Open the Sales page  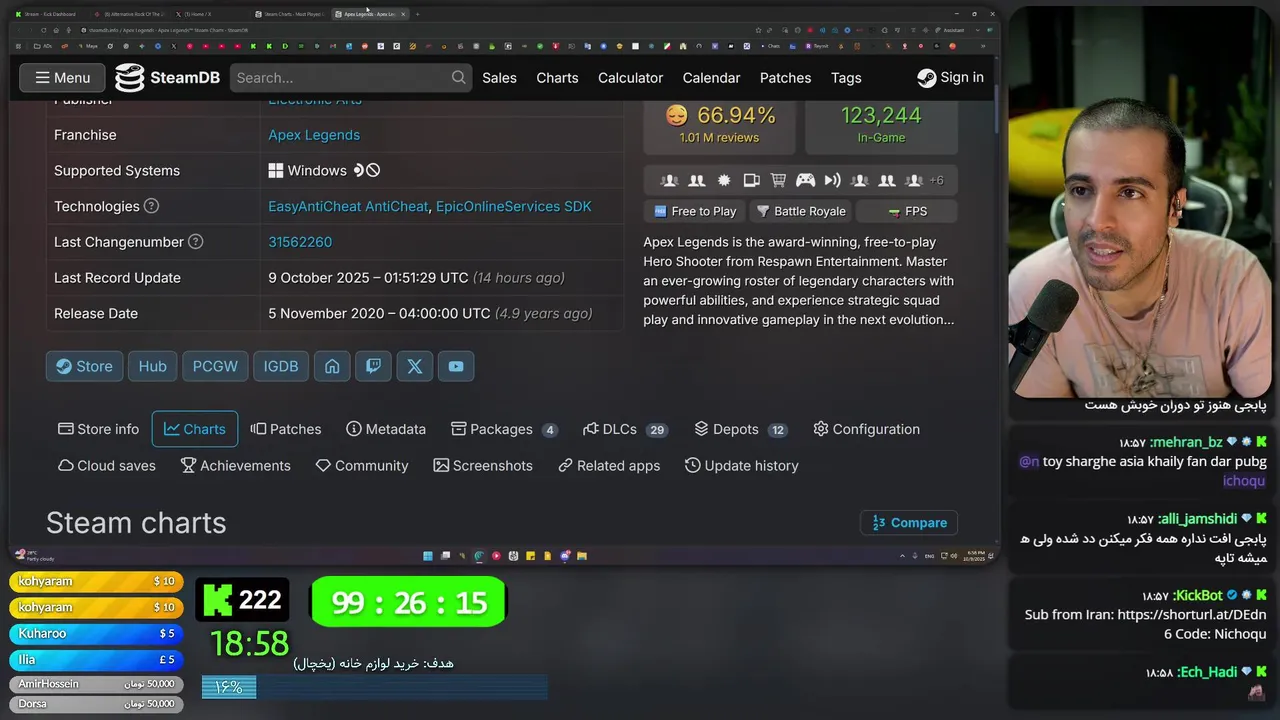[x=499, y=78]
